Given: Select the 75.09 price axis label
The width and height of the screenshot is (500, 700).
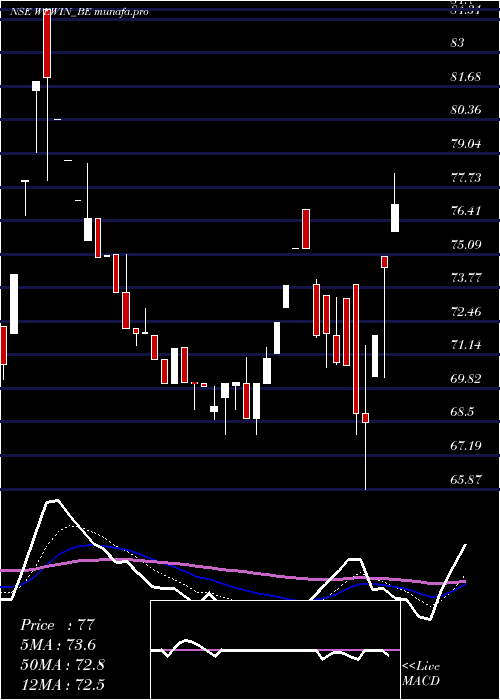Looking at the screenshot, I should pyautogui.click(x=466, y=245).
